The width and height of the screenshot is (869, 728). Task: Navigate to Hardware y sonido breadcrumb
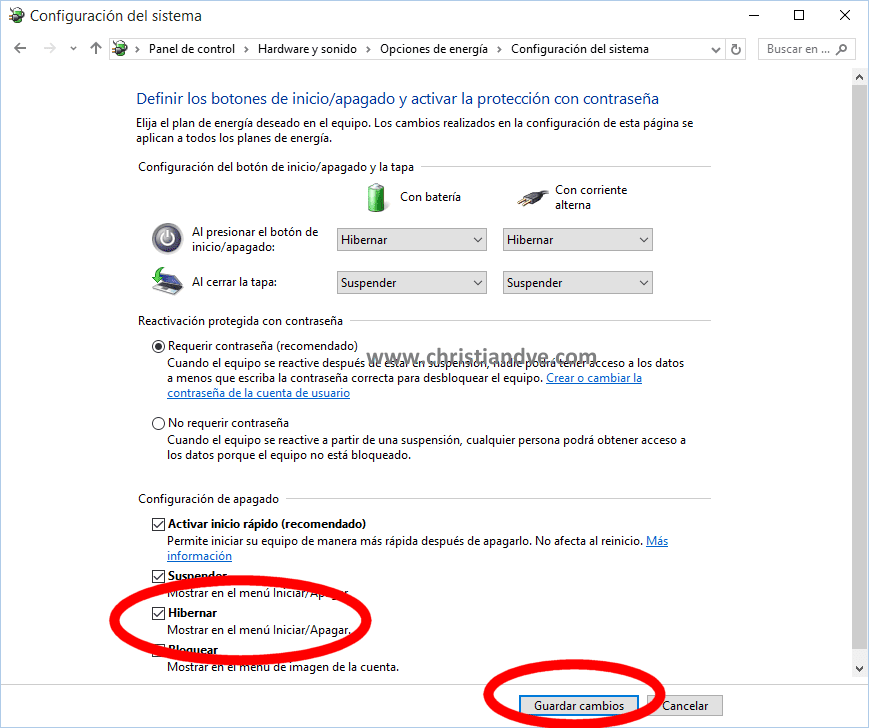(x=307, y=49)
